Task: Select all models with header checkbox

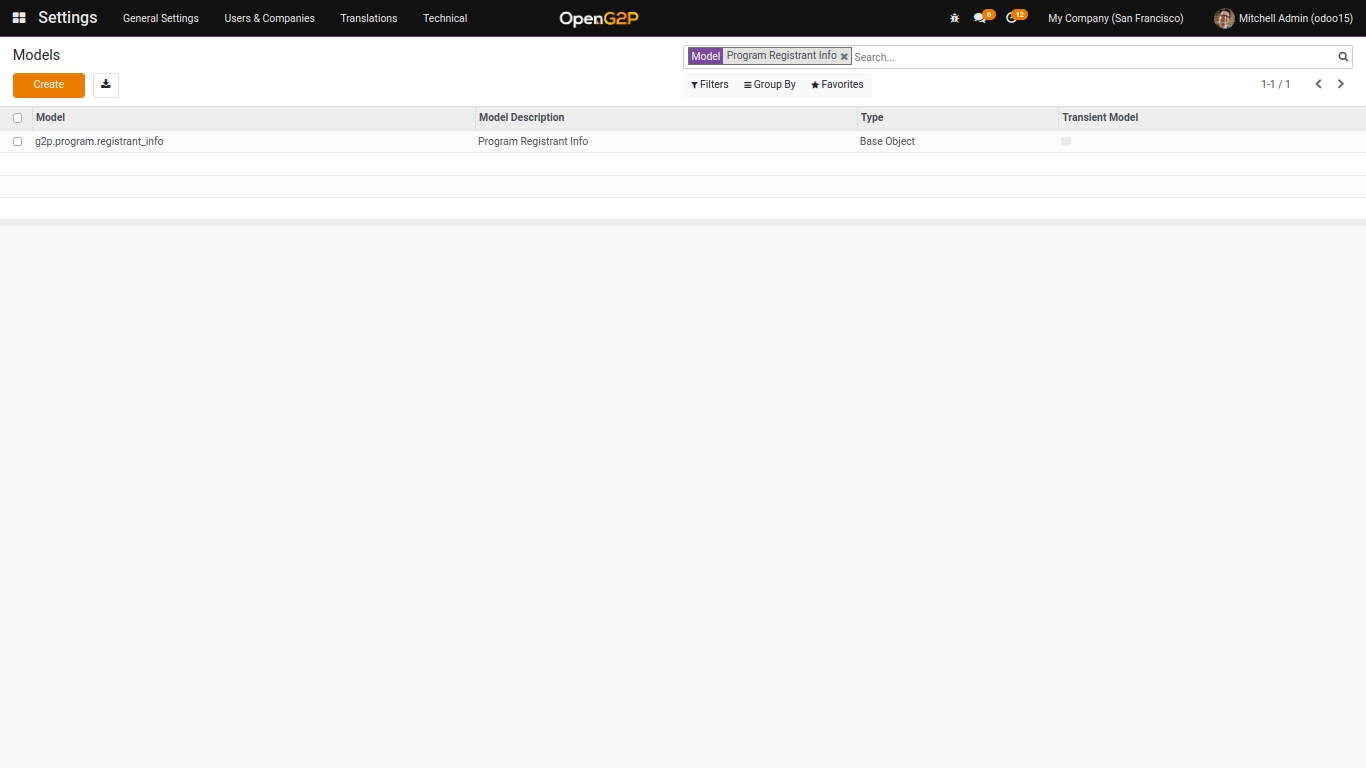Action: [x=17, y=118]
